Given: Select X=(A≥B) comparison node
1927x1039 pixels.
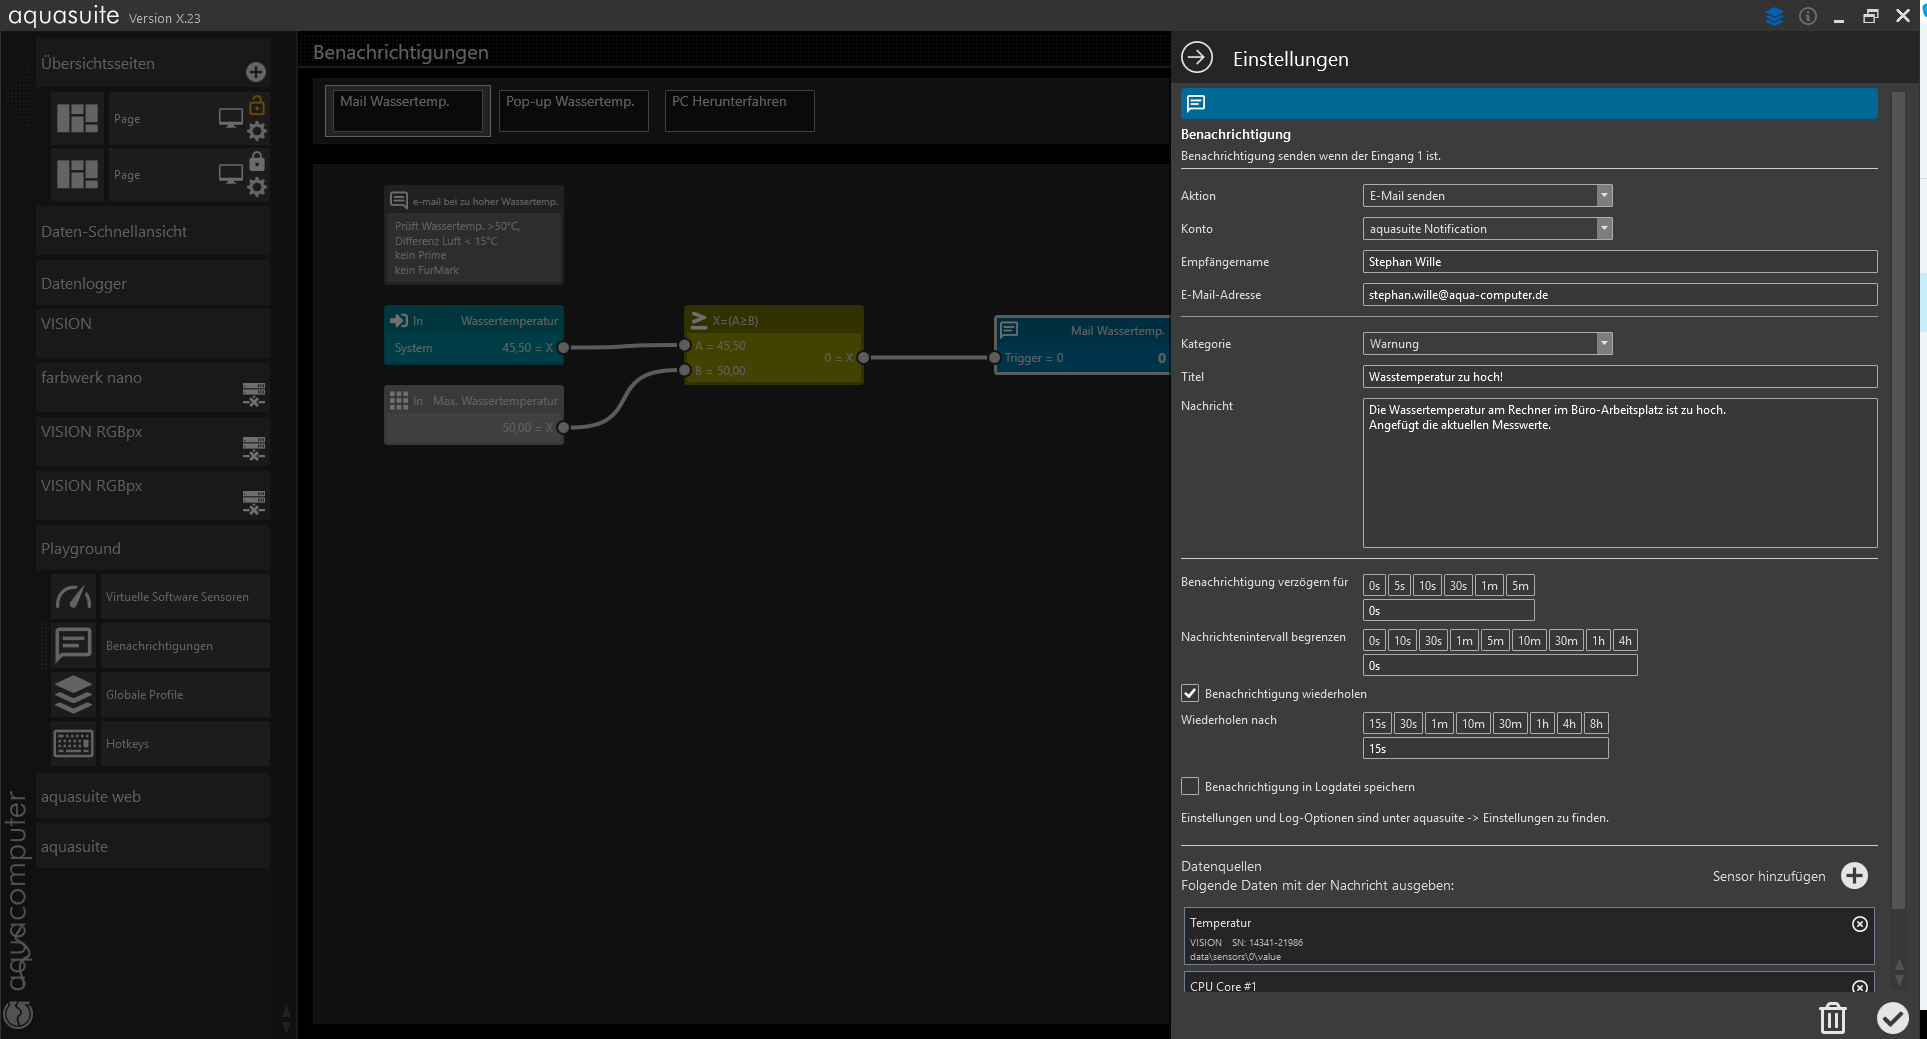Looking at the screenshot, I should tap(773, 345).
